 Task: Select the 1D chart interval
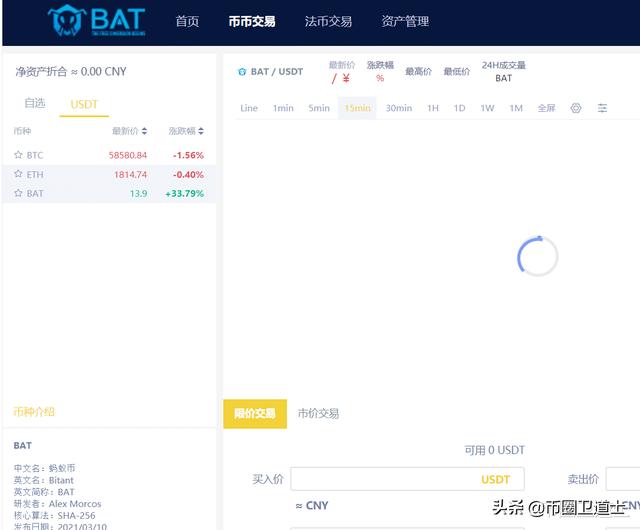(x=459, y=108)
